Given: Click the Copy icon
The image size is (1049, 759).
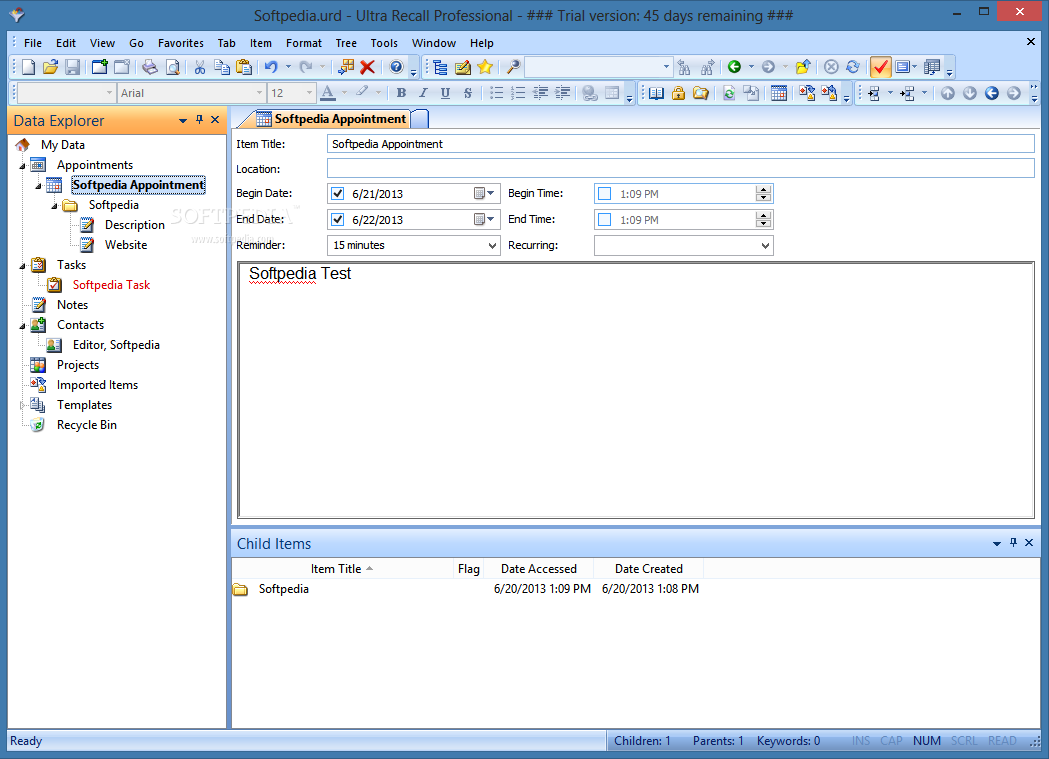Looking at the screenshot, I should click(221, 67).
